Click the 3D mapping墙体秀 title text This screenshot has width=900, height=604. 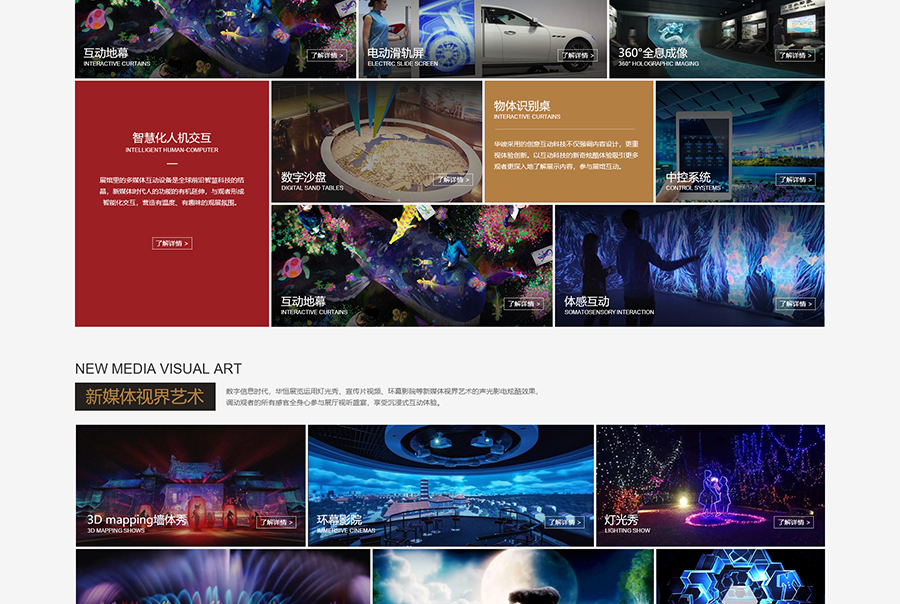click(x=136, y=520)
